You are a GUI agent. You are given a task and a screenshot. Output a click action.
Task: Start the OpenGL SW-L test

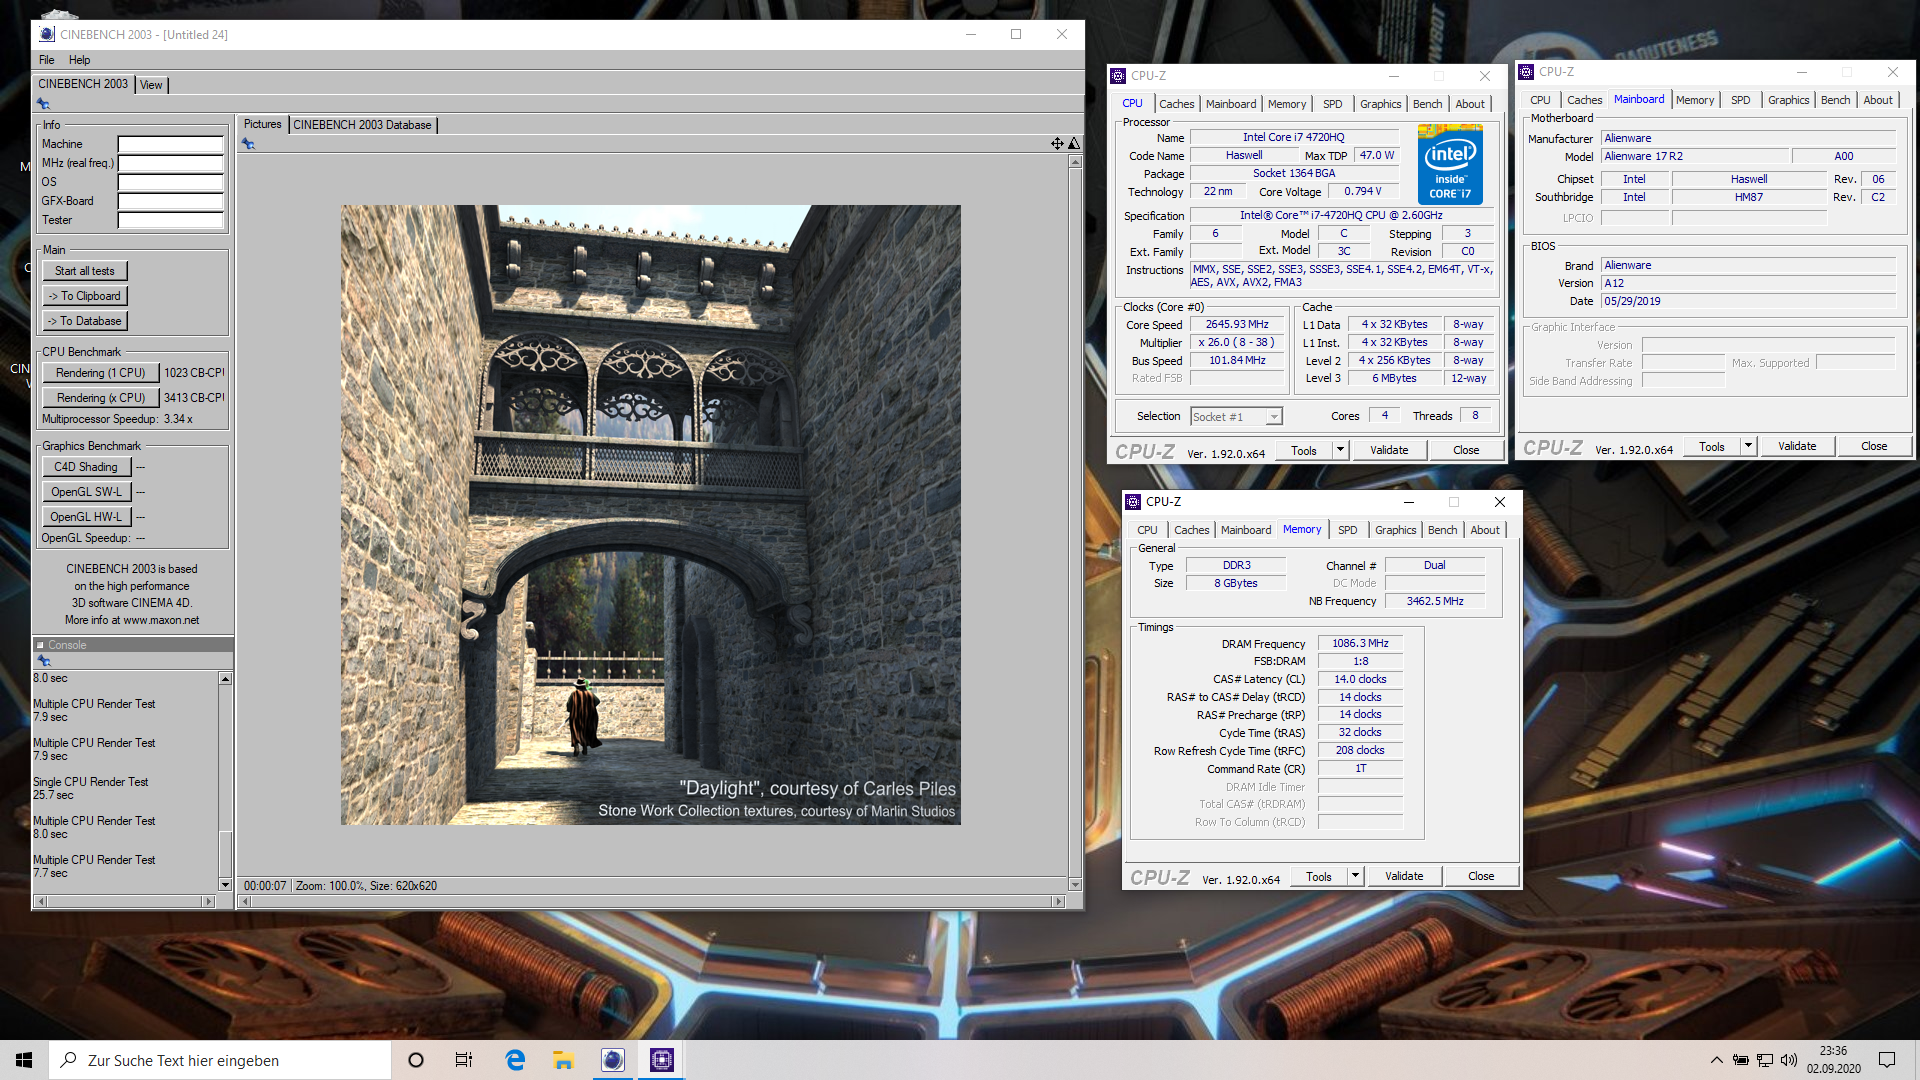86,492
